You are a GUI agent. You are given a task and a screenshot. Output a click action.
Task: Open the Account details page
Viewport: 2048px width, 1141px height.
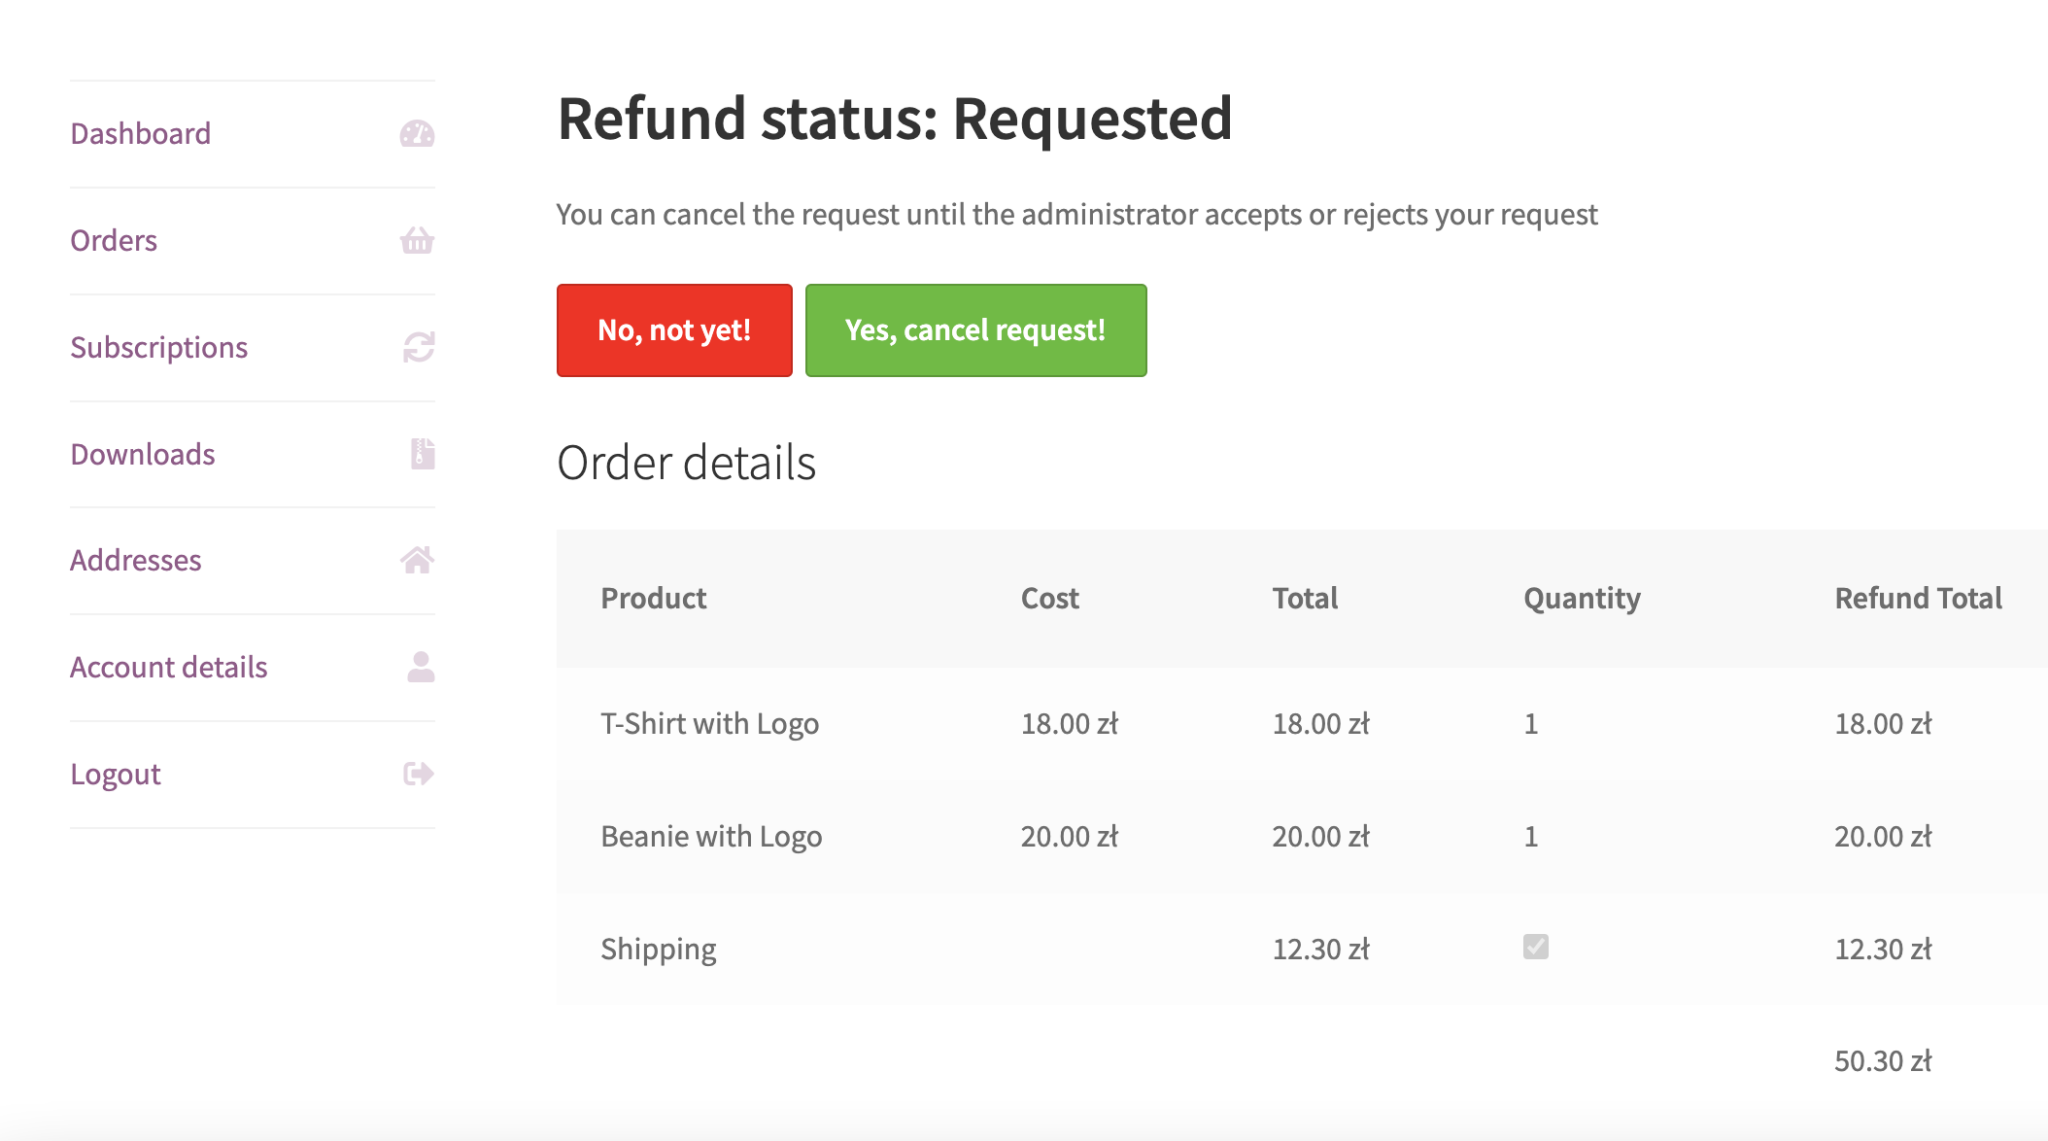coord(168,667)
